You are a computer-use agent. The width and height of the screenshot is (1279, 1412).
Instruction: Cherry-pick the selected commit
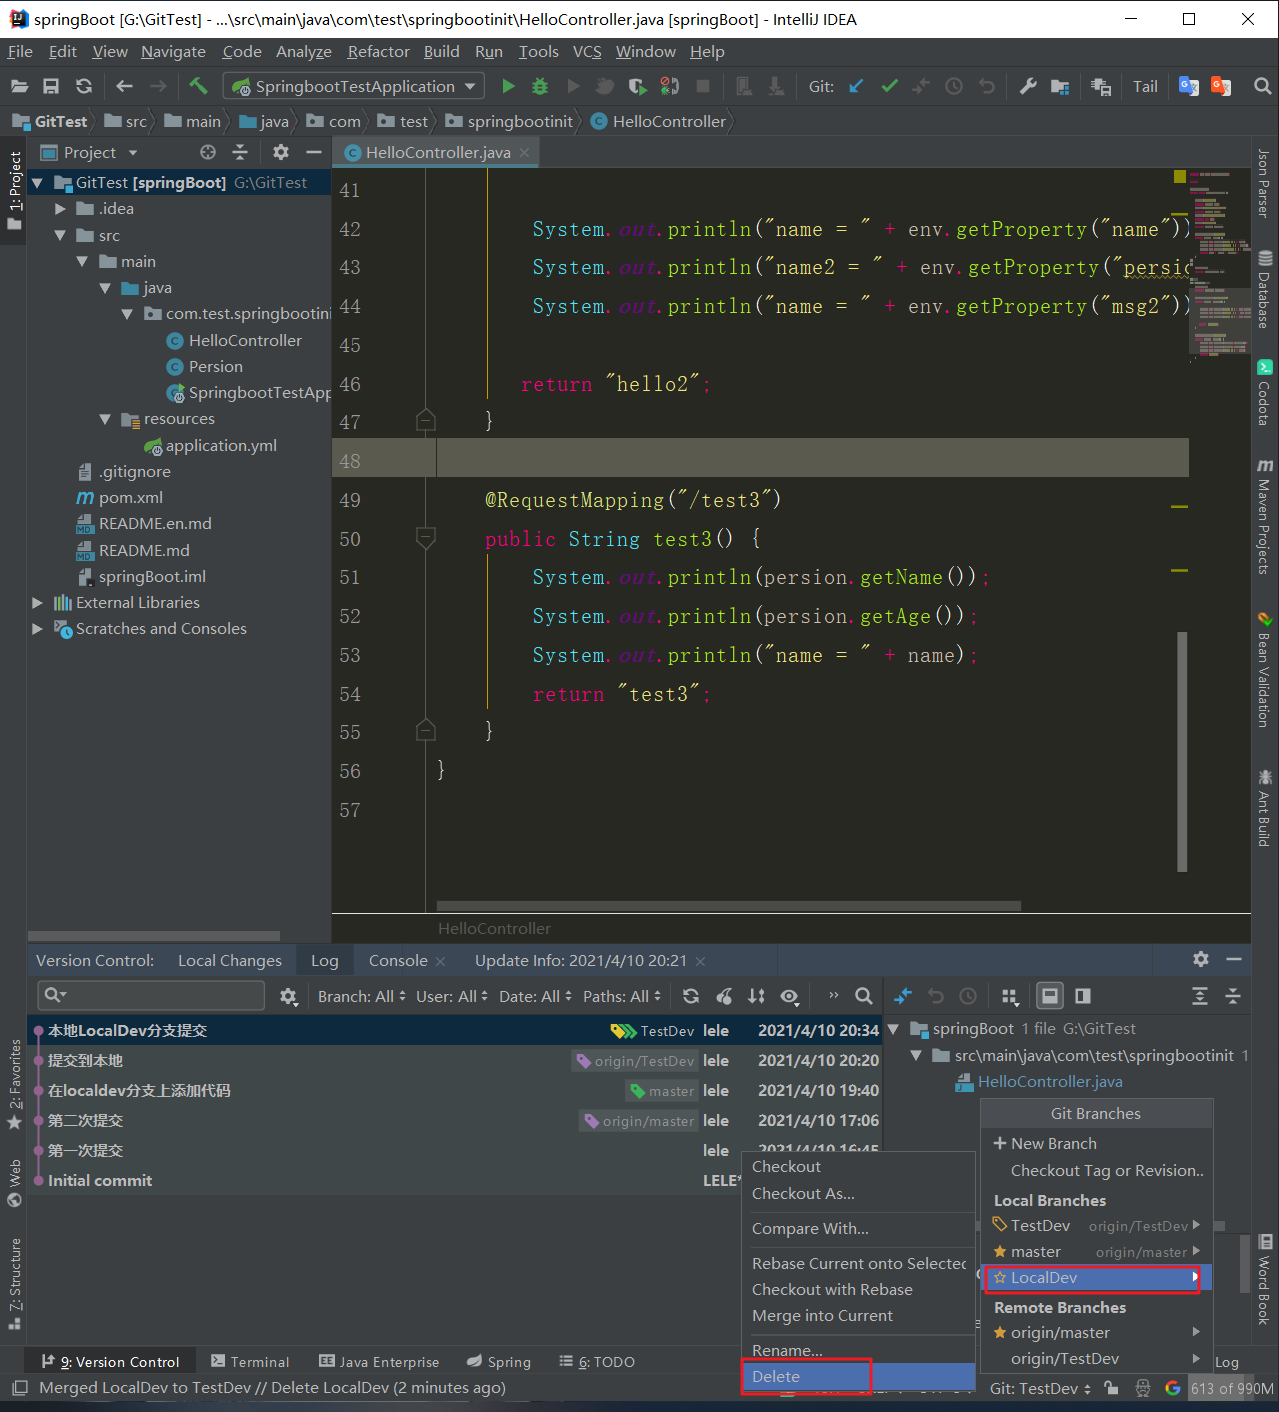pos(724,995)
